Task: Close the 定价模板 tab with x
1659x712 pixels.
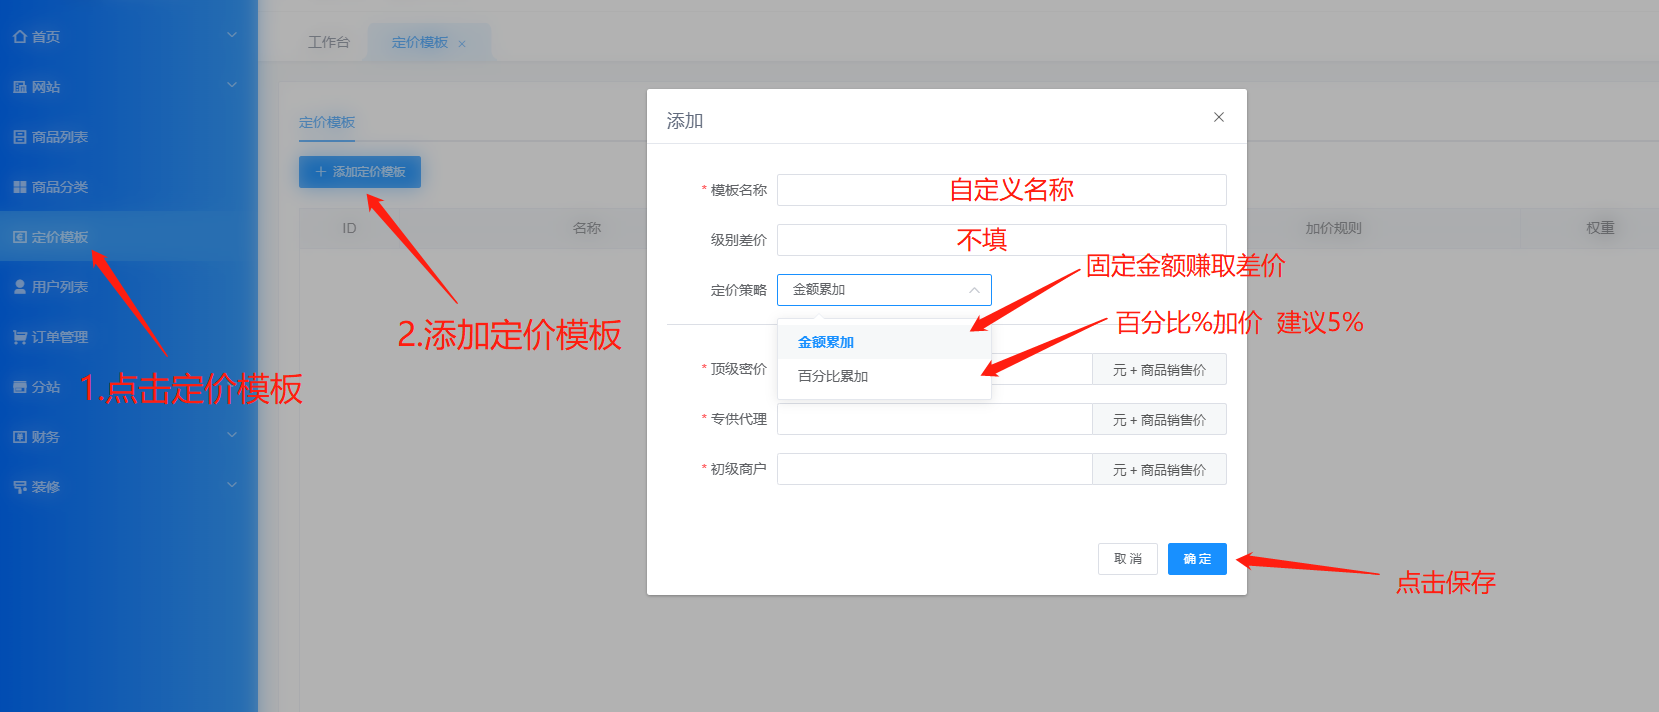Action: tap(462, 44)
